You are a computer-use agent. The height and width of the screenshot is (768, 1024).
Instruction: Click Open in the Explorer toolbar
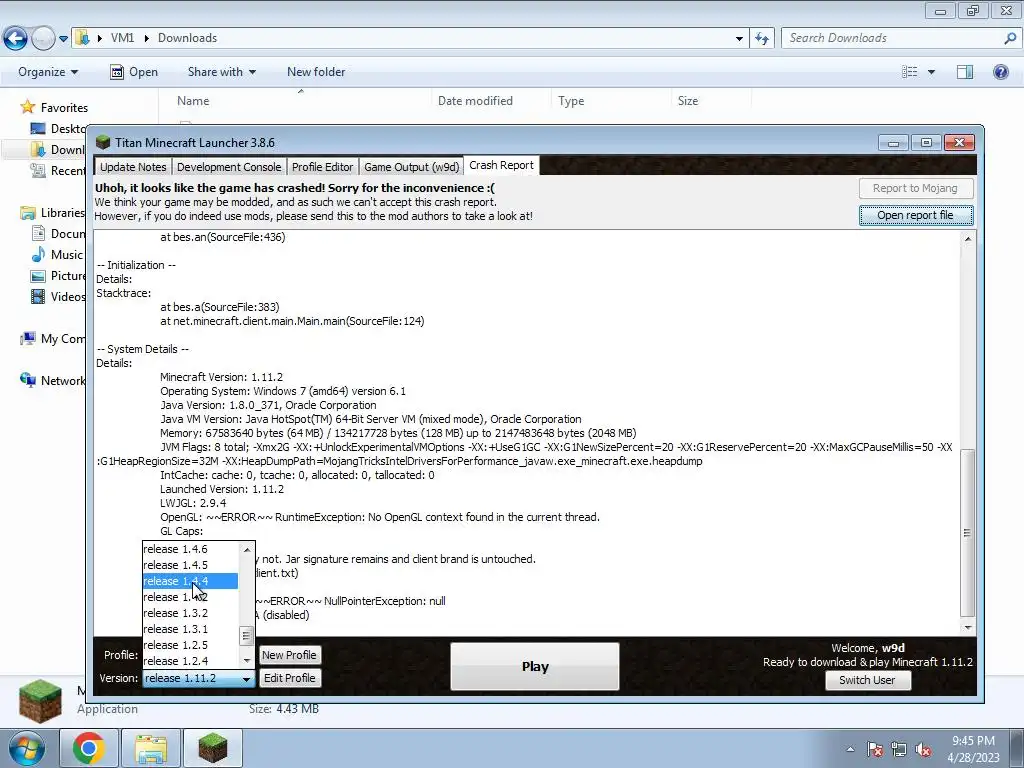point(134,72)
